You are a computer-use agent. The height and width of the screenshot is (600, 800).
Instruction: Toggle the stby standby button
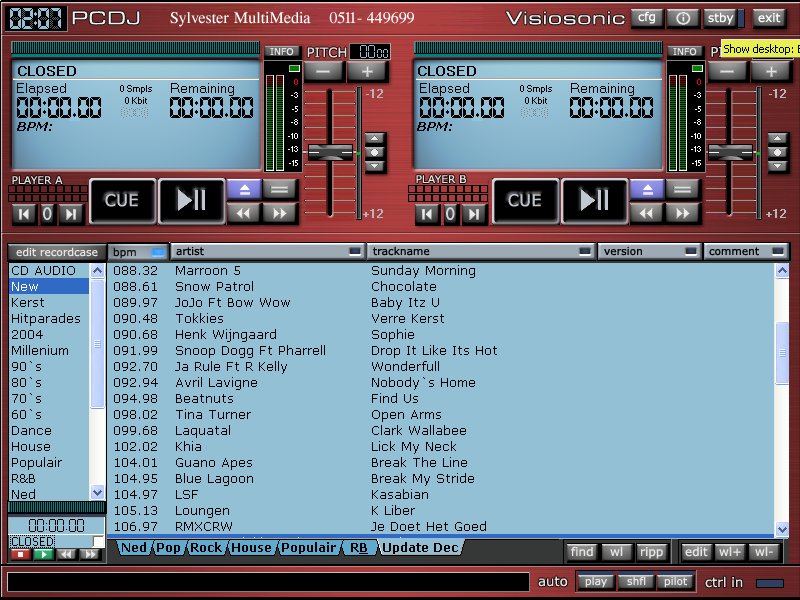point(719,18)
